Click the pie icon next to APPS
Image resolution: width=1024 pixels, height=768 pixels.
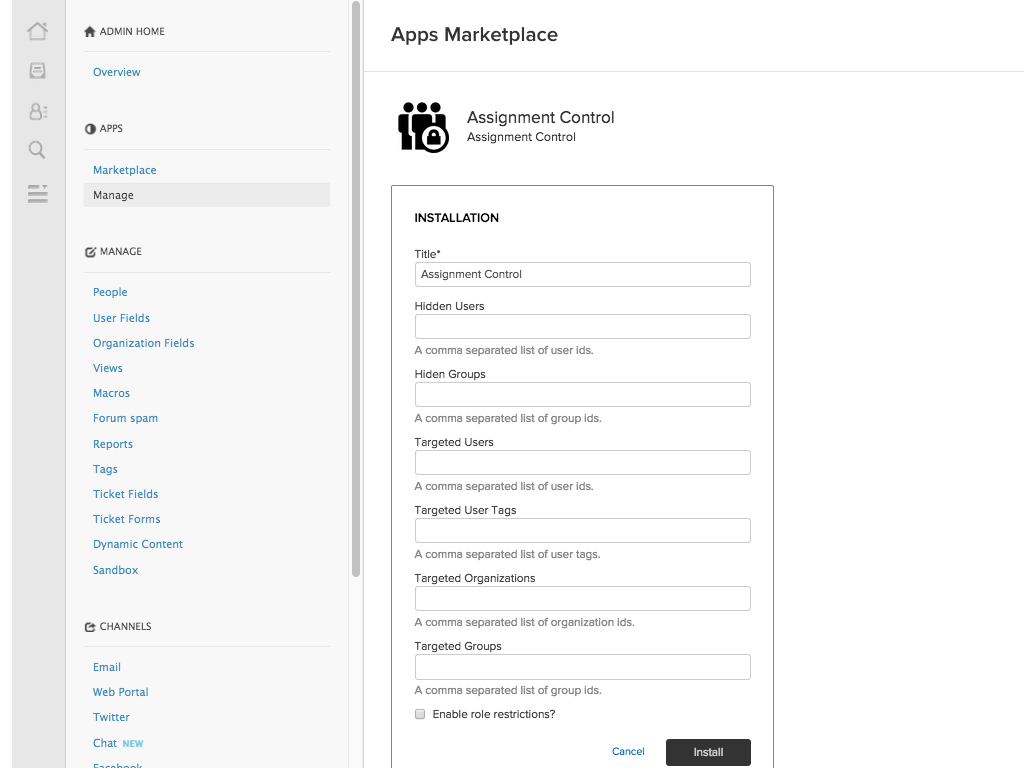89,128
